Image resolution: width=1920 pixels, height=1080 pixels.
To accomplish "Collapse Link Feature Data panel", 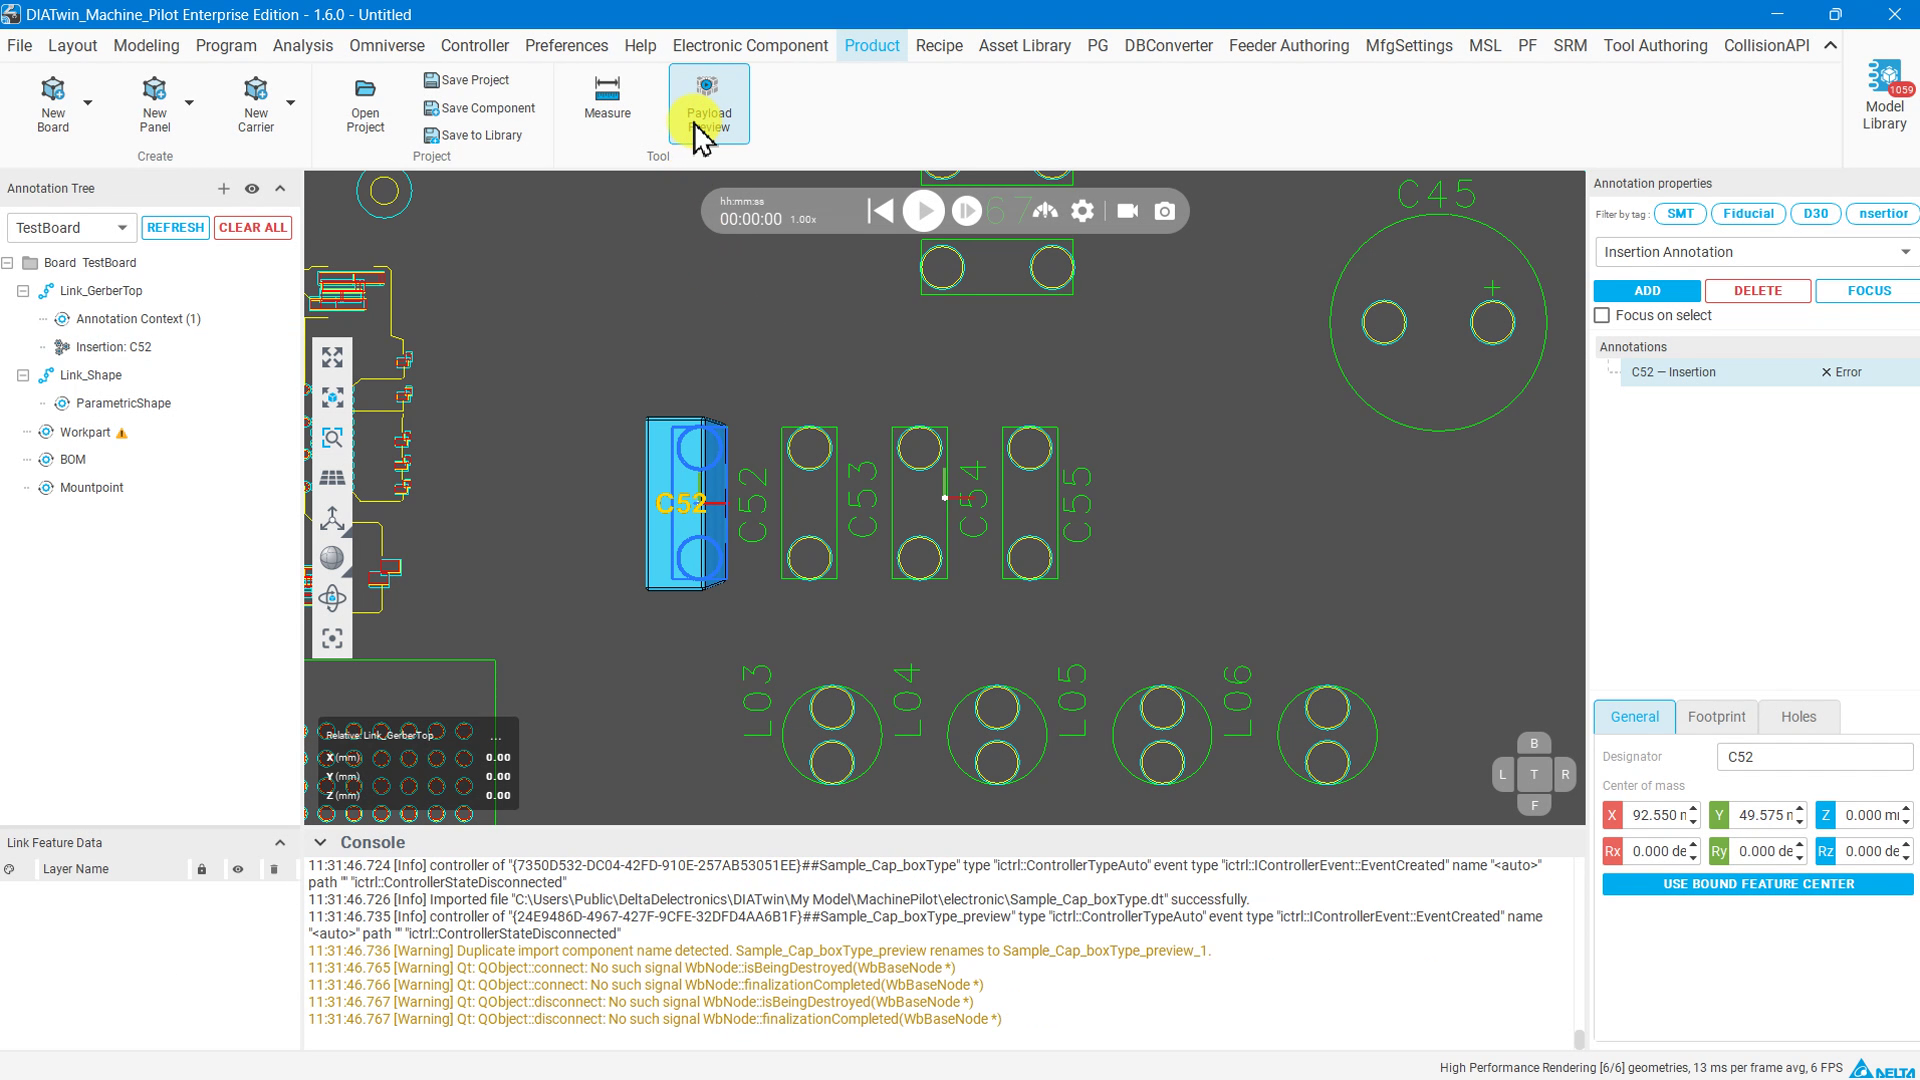I will point(280,843).
